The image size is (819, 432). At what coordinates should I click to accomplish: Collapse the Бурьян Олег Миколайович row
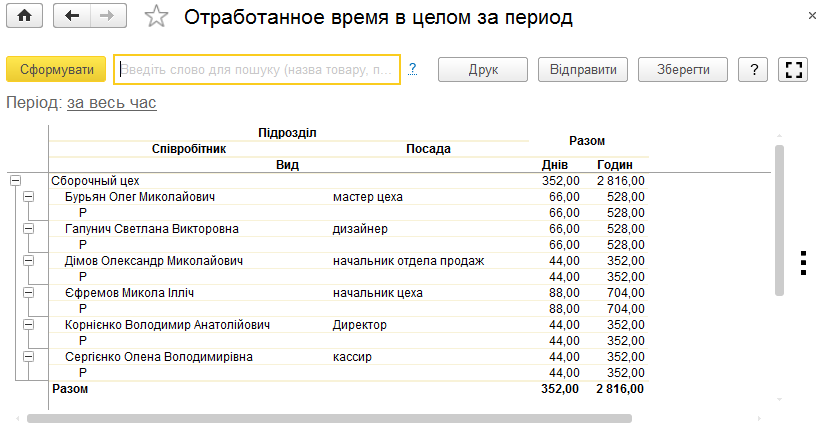tap(29, 197)
